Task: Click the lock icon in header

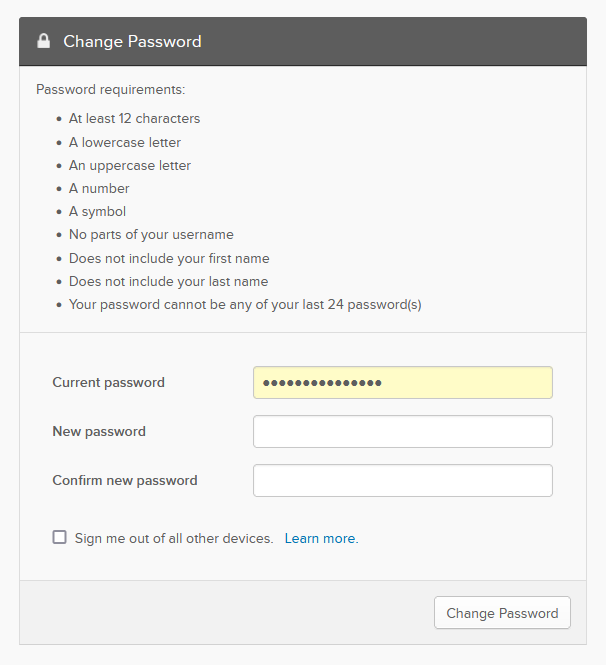Action: click(44, 41)
